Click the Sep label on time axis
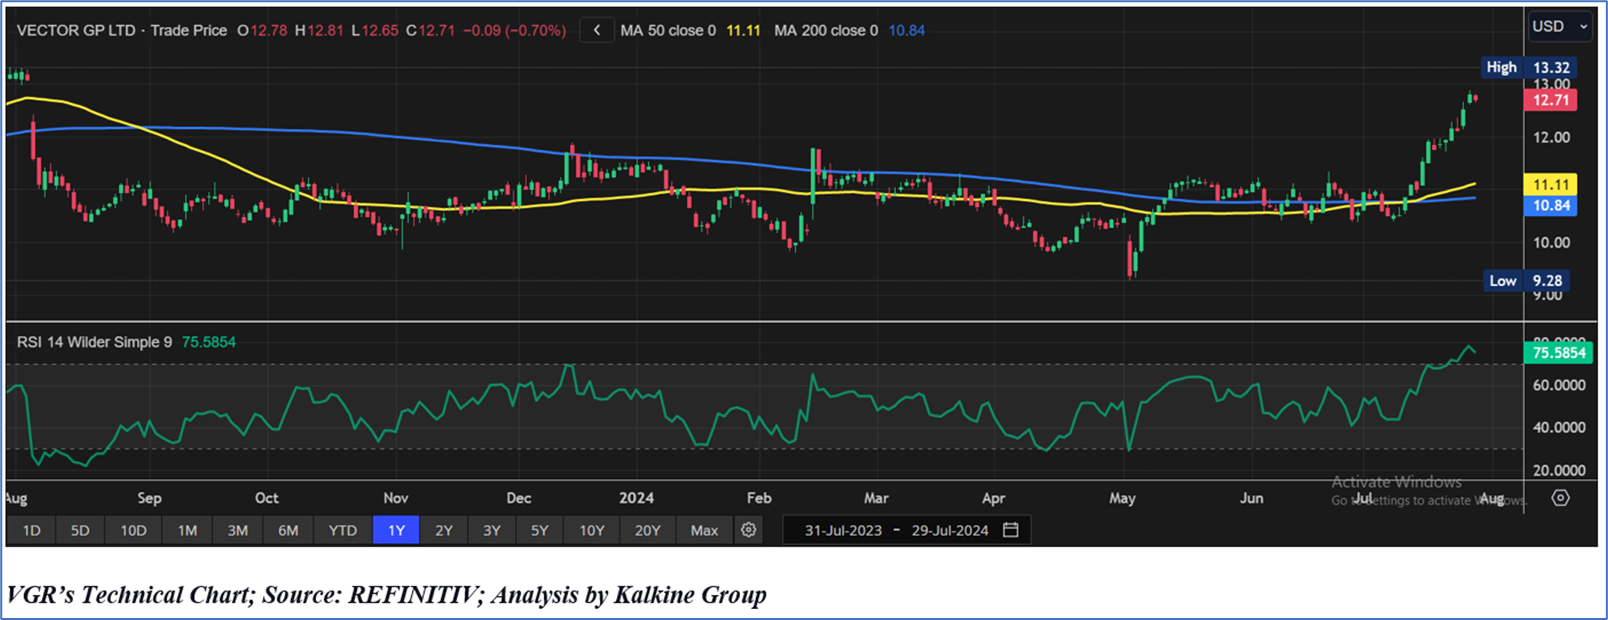 click(x=149, y=498)
